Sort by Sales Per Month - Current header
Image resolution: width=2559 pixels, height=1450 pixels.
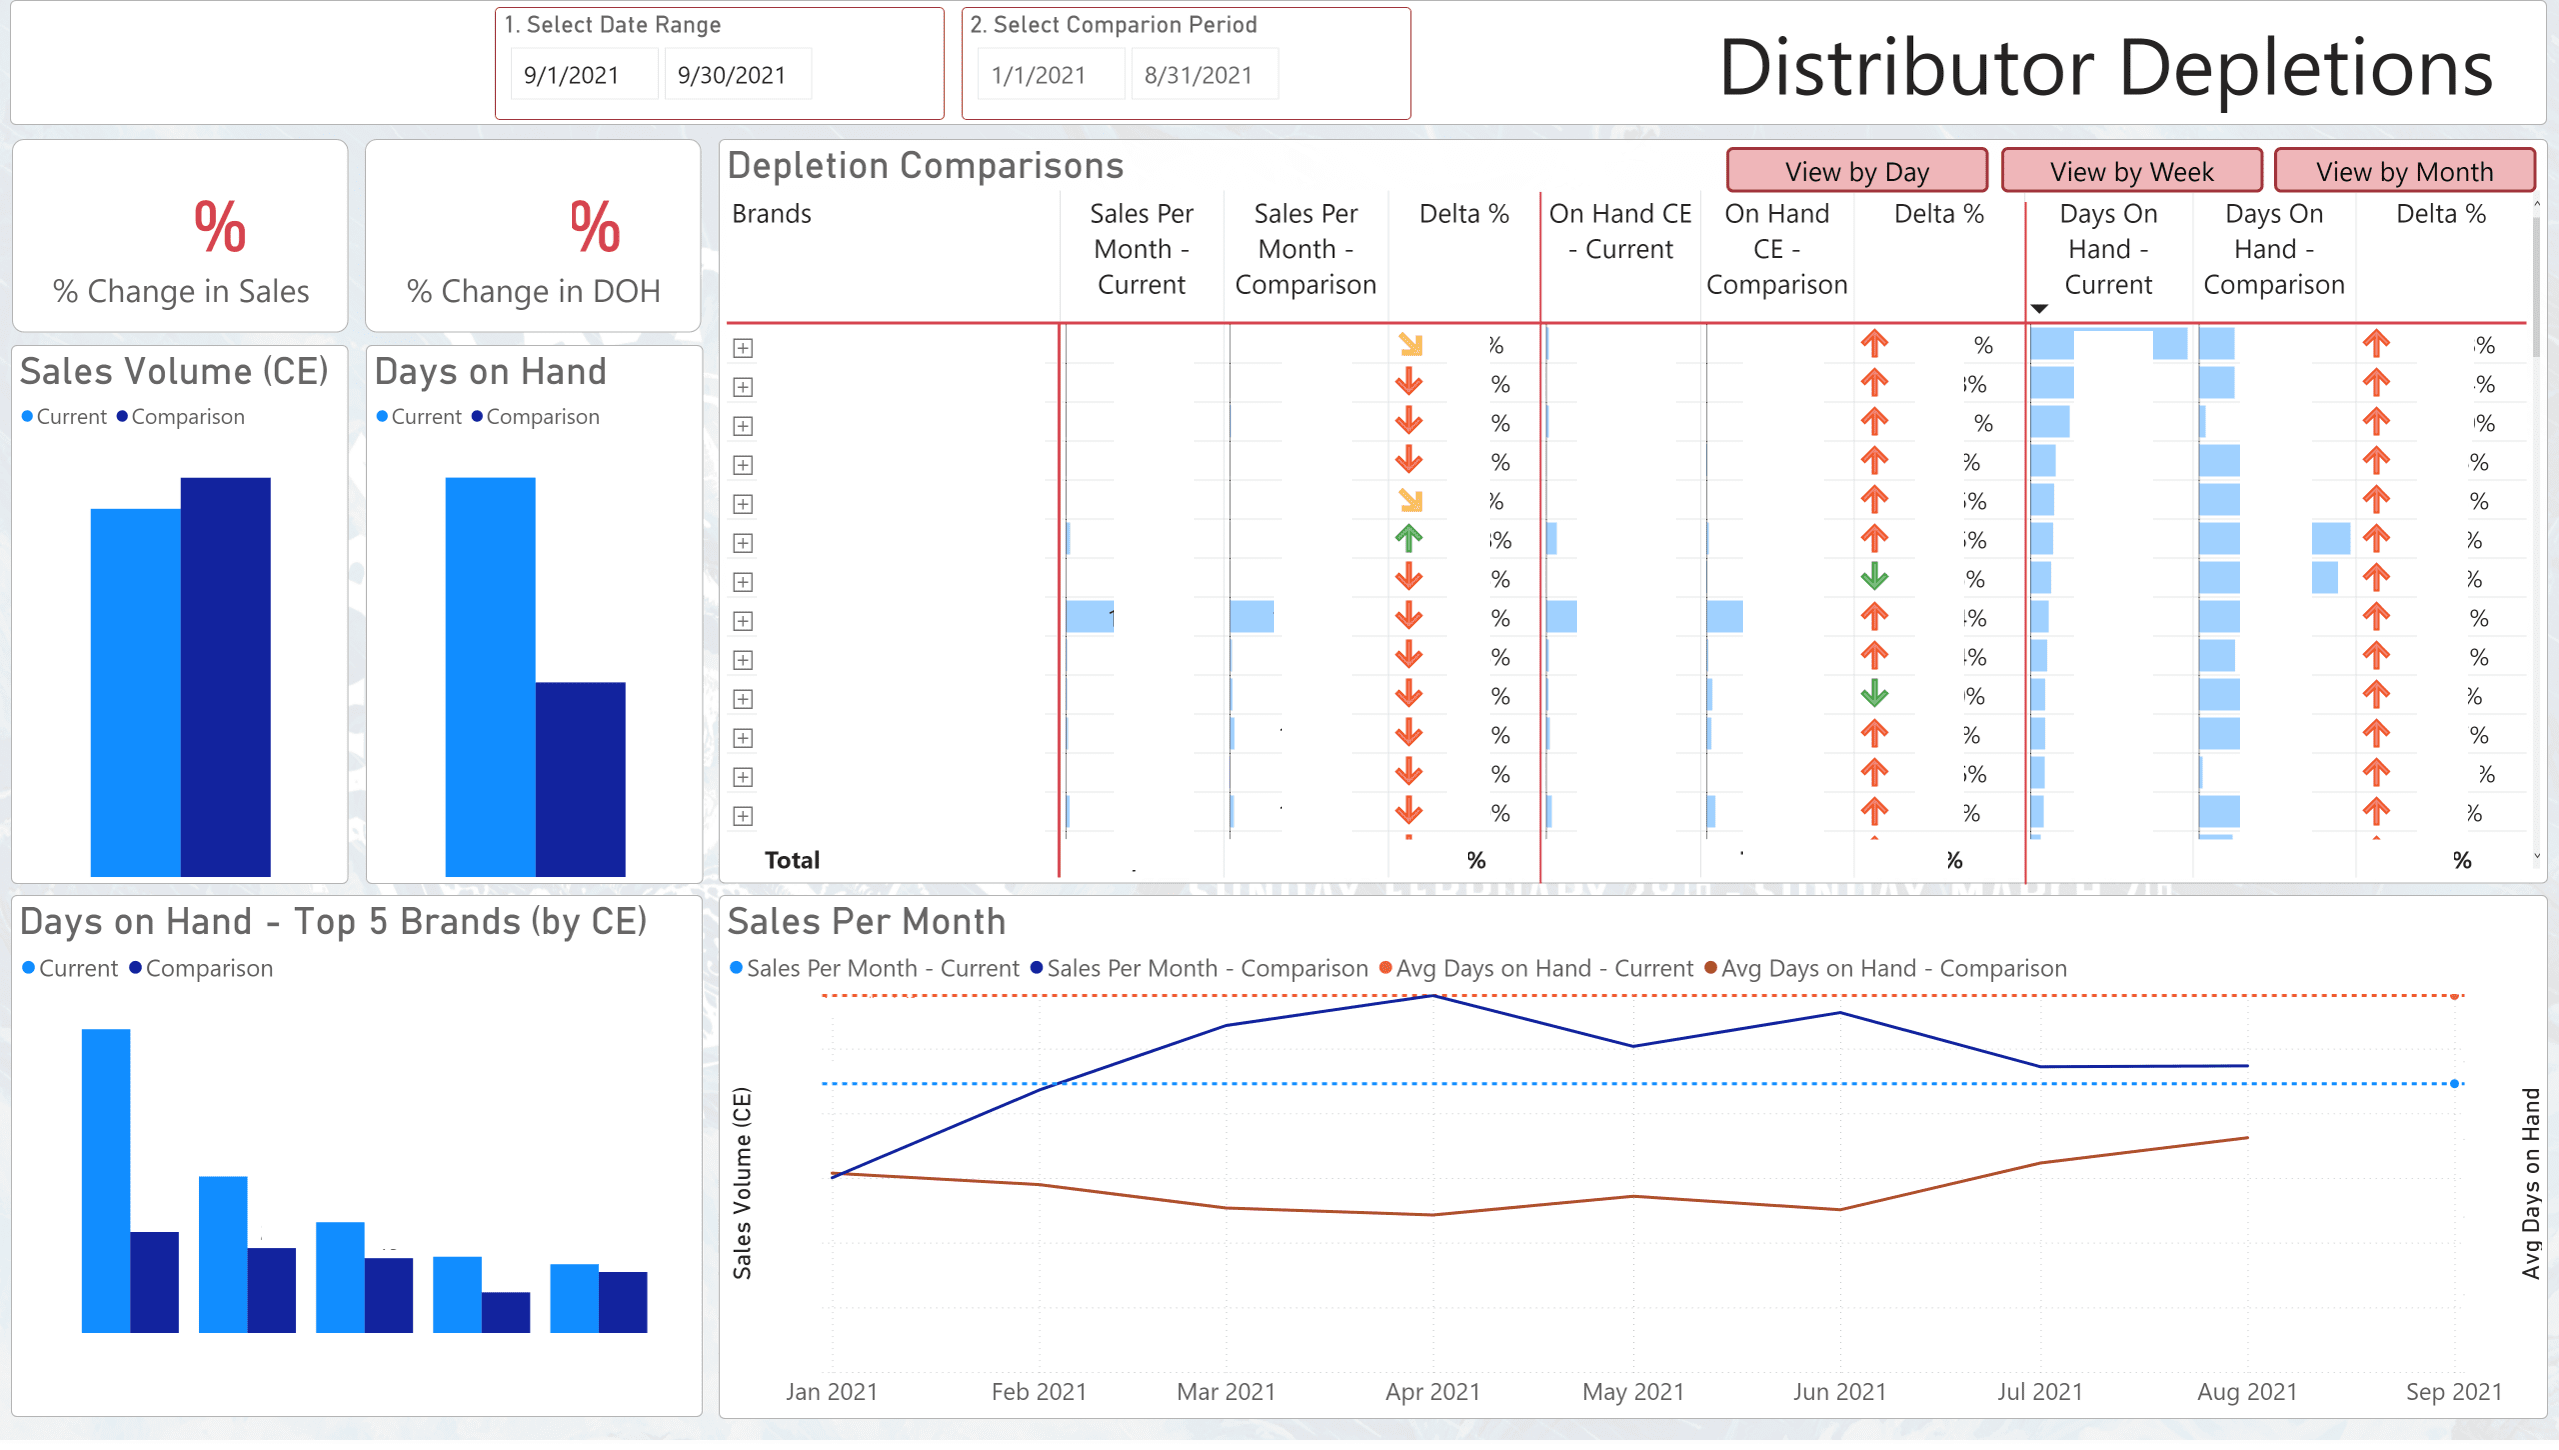1141,249
